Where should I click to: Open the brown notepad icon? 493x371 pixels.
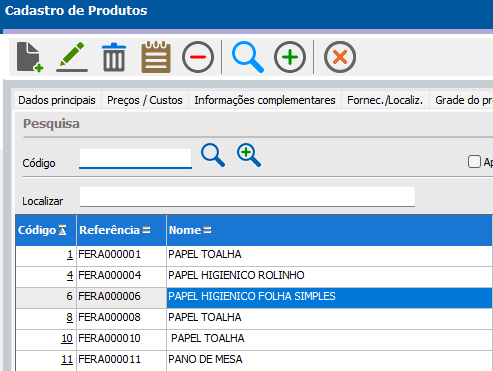[156, 57]
